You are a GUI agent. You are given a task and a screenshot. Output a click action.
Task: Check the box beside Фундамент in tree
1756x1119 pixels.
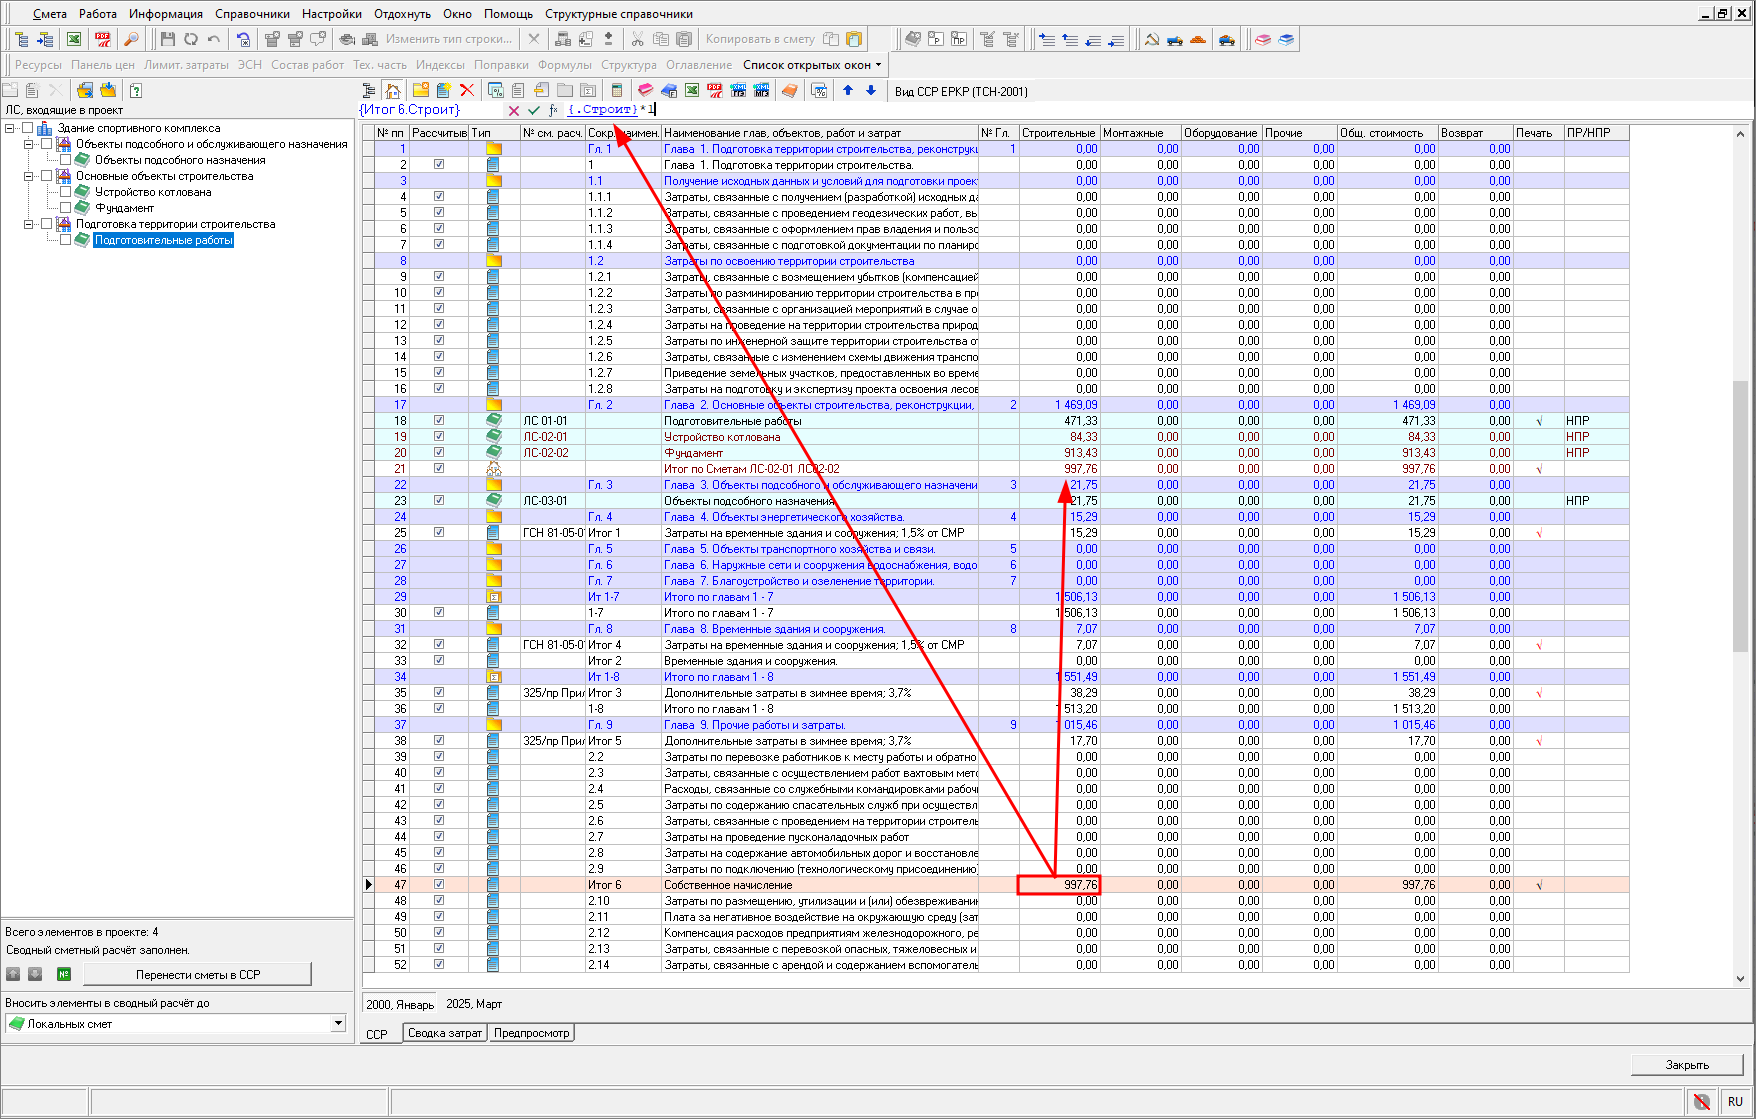(66, 208)
